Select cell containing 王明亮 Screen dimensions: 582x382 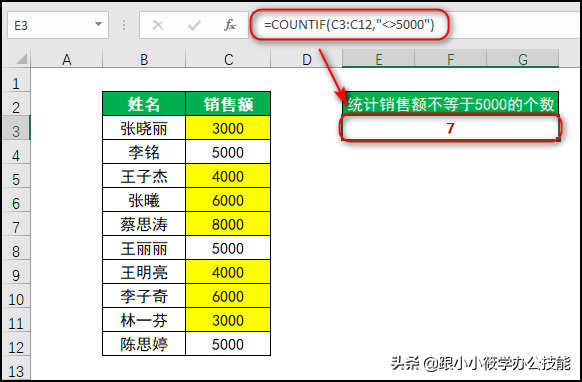pos(144,272)
